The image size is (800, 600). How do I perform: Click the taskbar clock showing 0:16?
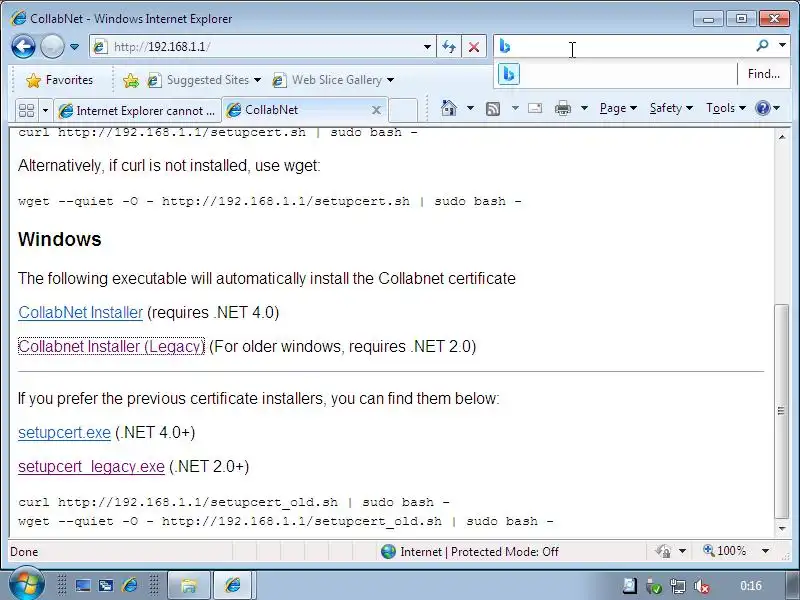[751, 586]
